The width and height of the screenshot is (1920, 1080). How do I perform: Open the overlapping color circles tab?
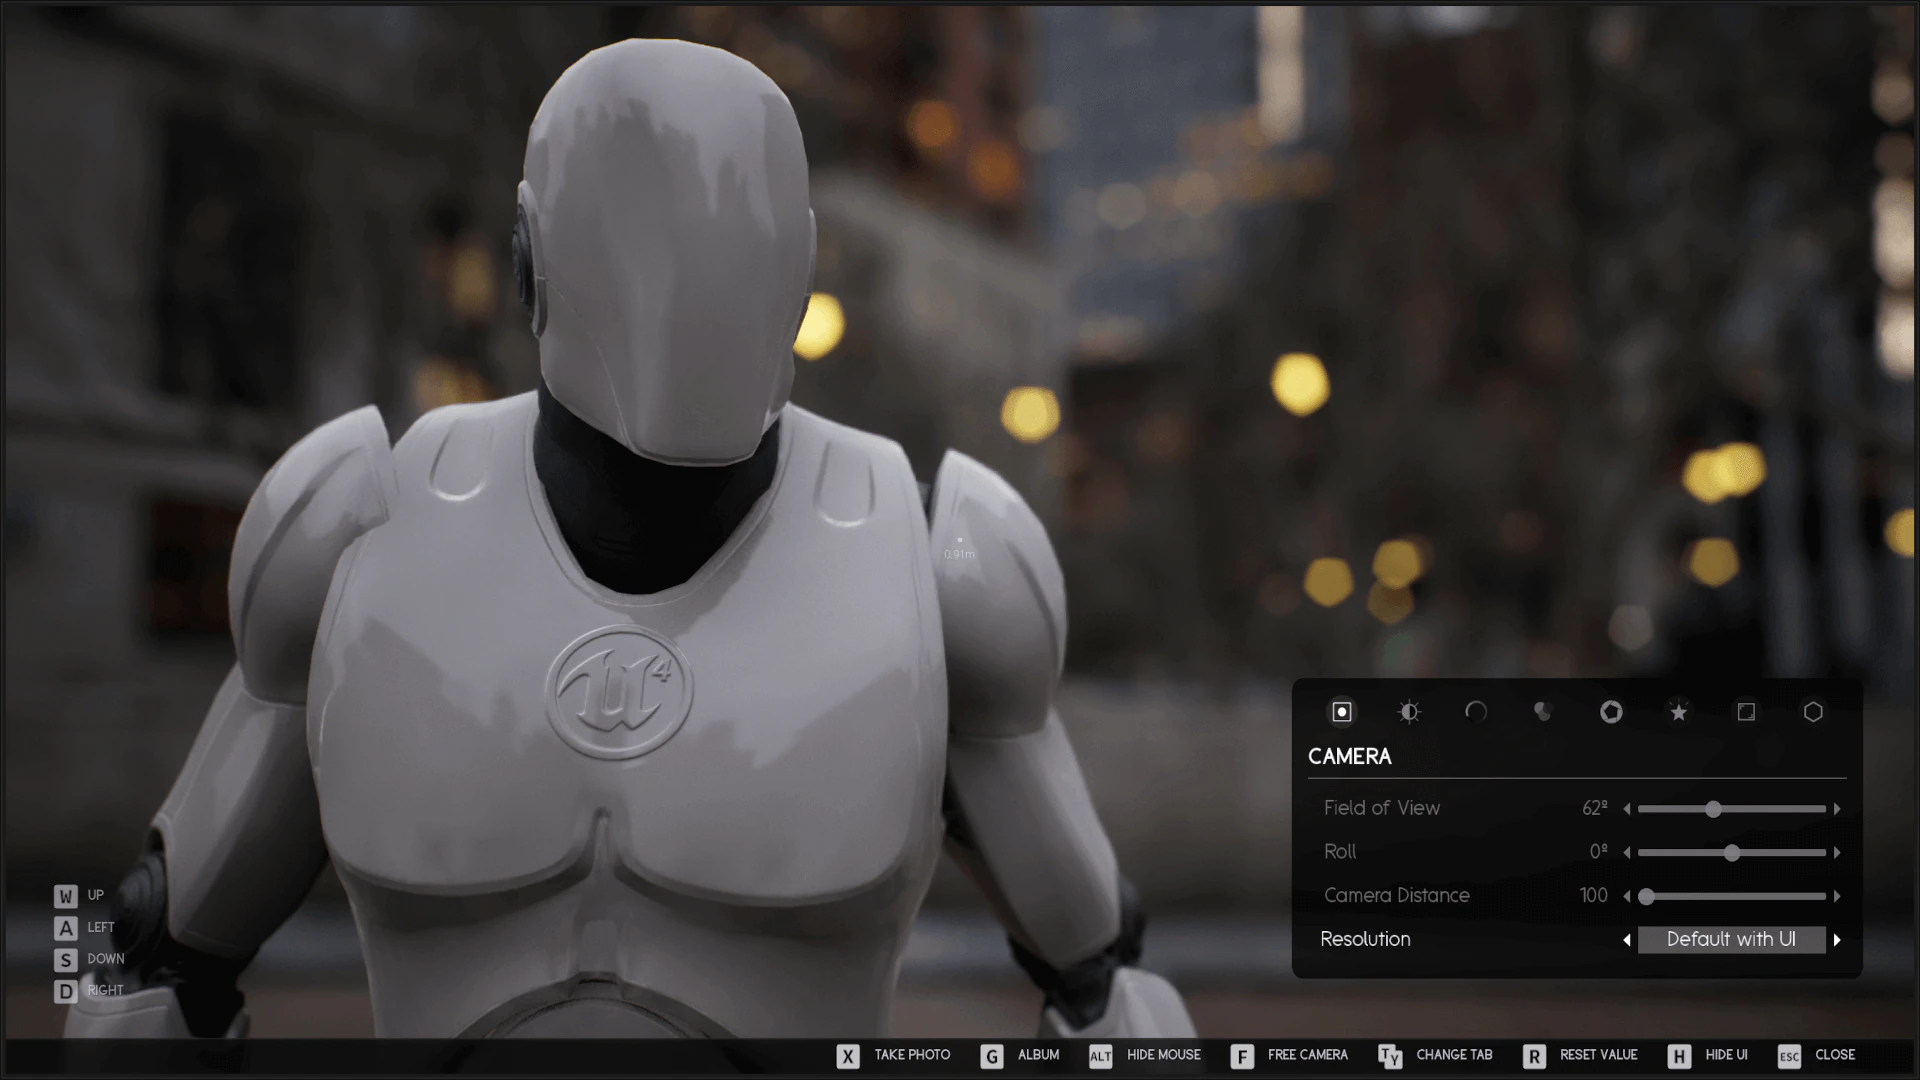1543,712
